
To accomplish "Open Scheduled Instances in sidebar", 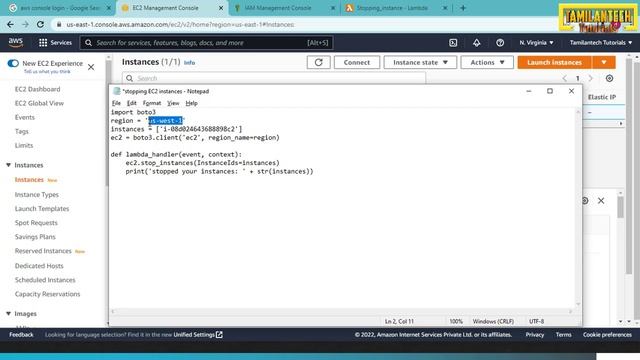I will (45, 280).
